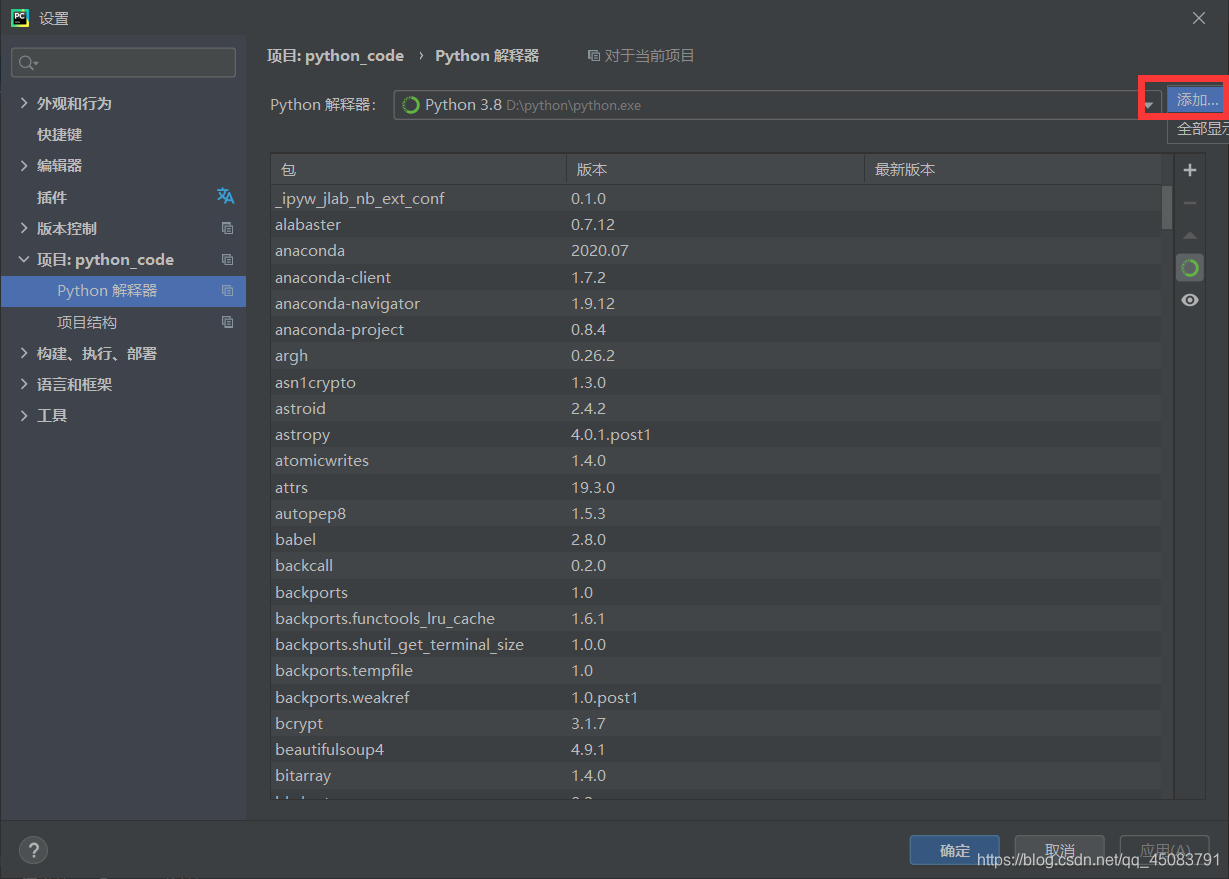Expand the 语言和框架 section
Image resolution: width=1229 pixels, height=879 pixels.
pos(24,384)
